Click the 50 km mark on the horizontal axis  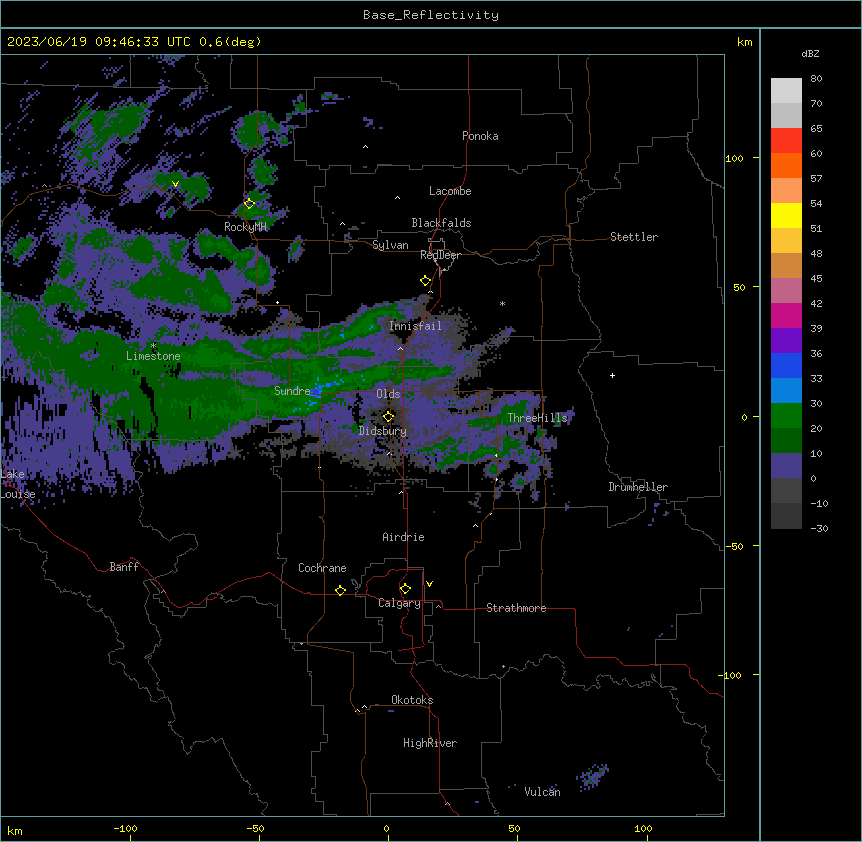tap(514, 828)
